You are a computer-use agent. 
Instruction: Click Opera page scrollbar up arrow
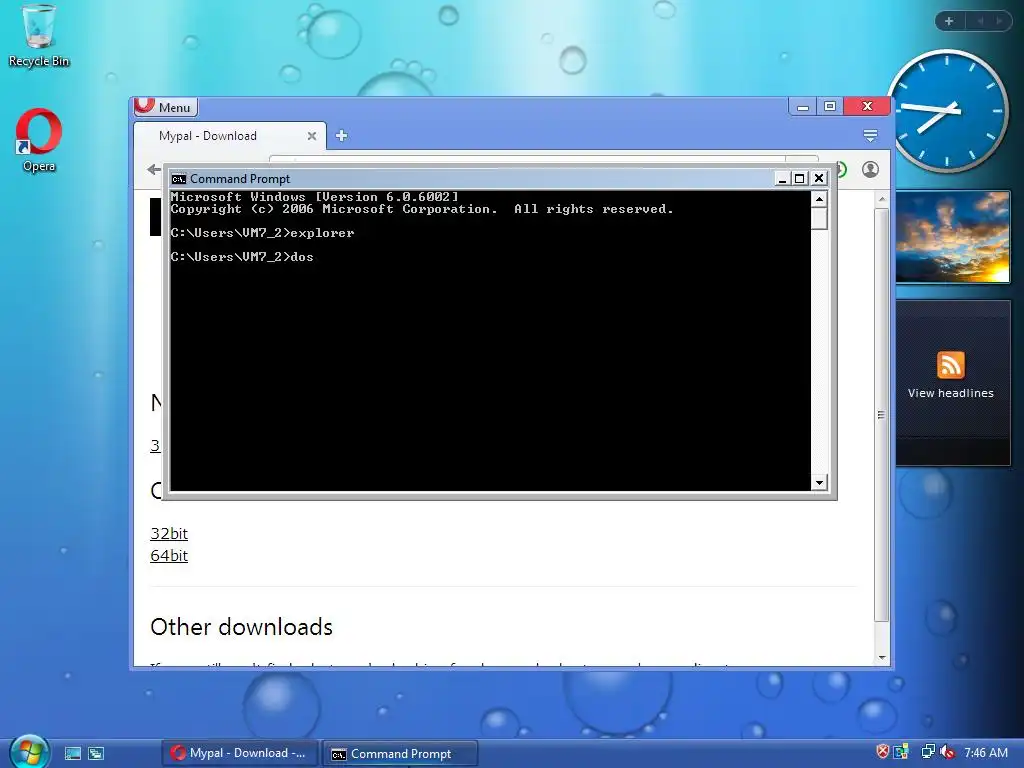coord(882,199)
